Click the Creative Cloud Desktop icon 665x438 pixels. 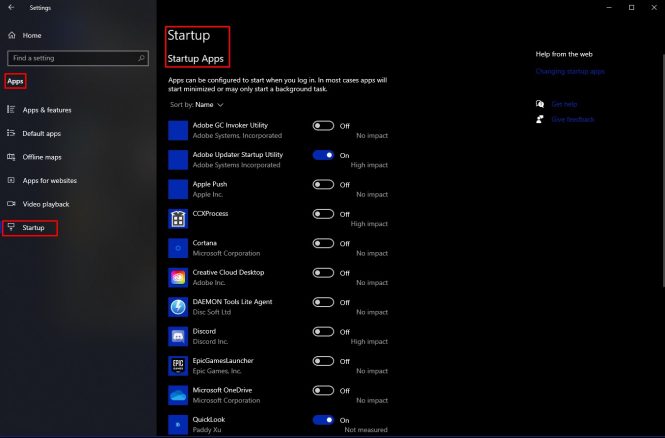[178, 277]
